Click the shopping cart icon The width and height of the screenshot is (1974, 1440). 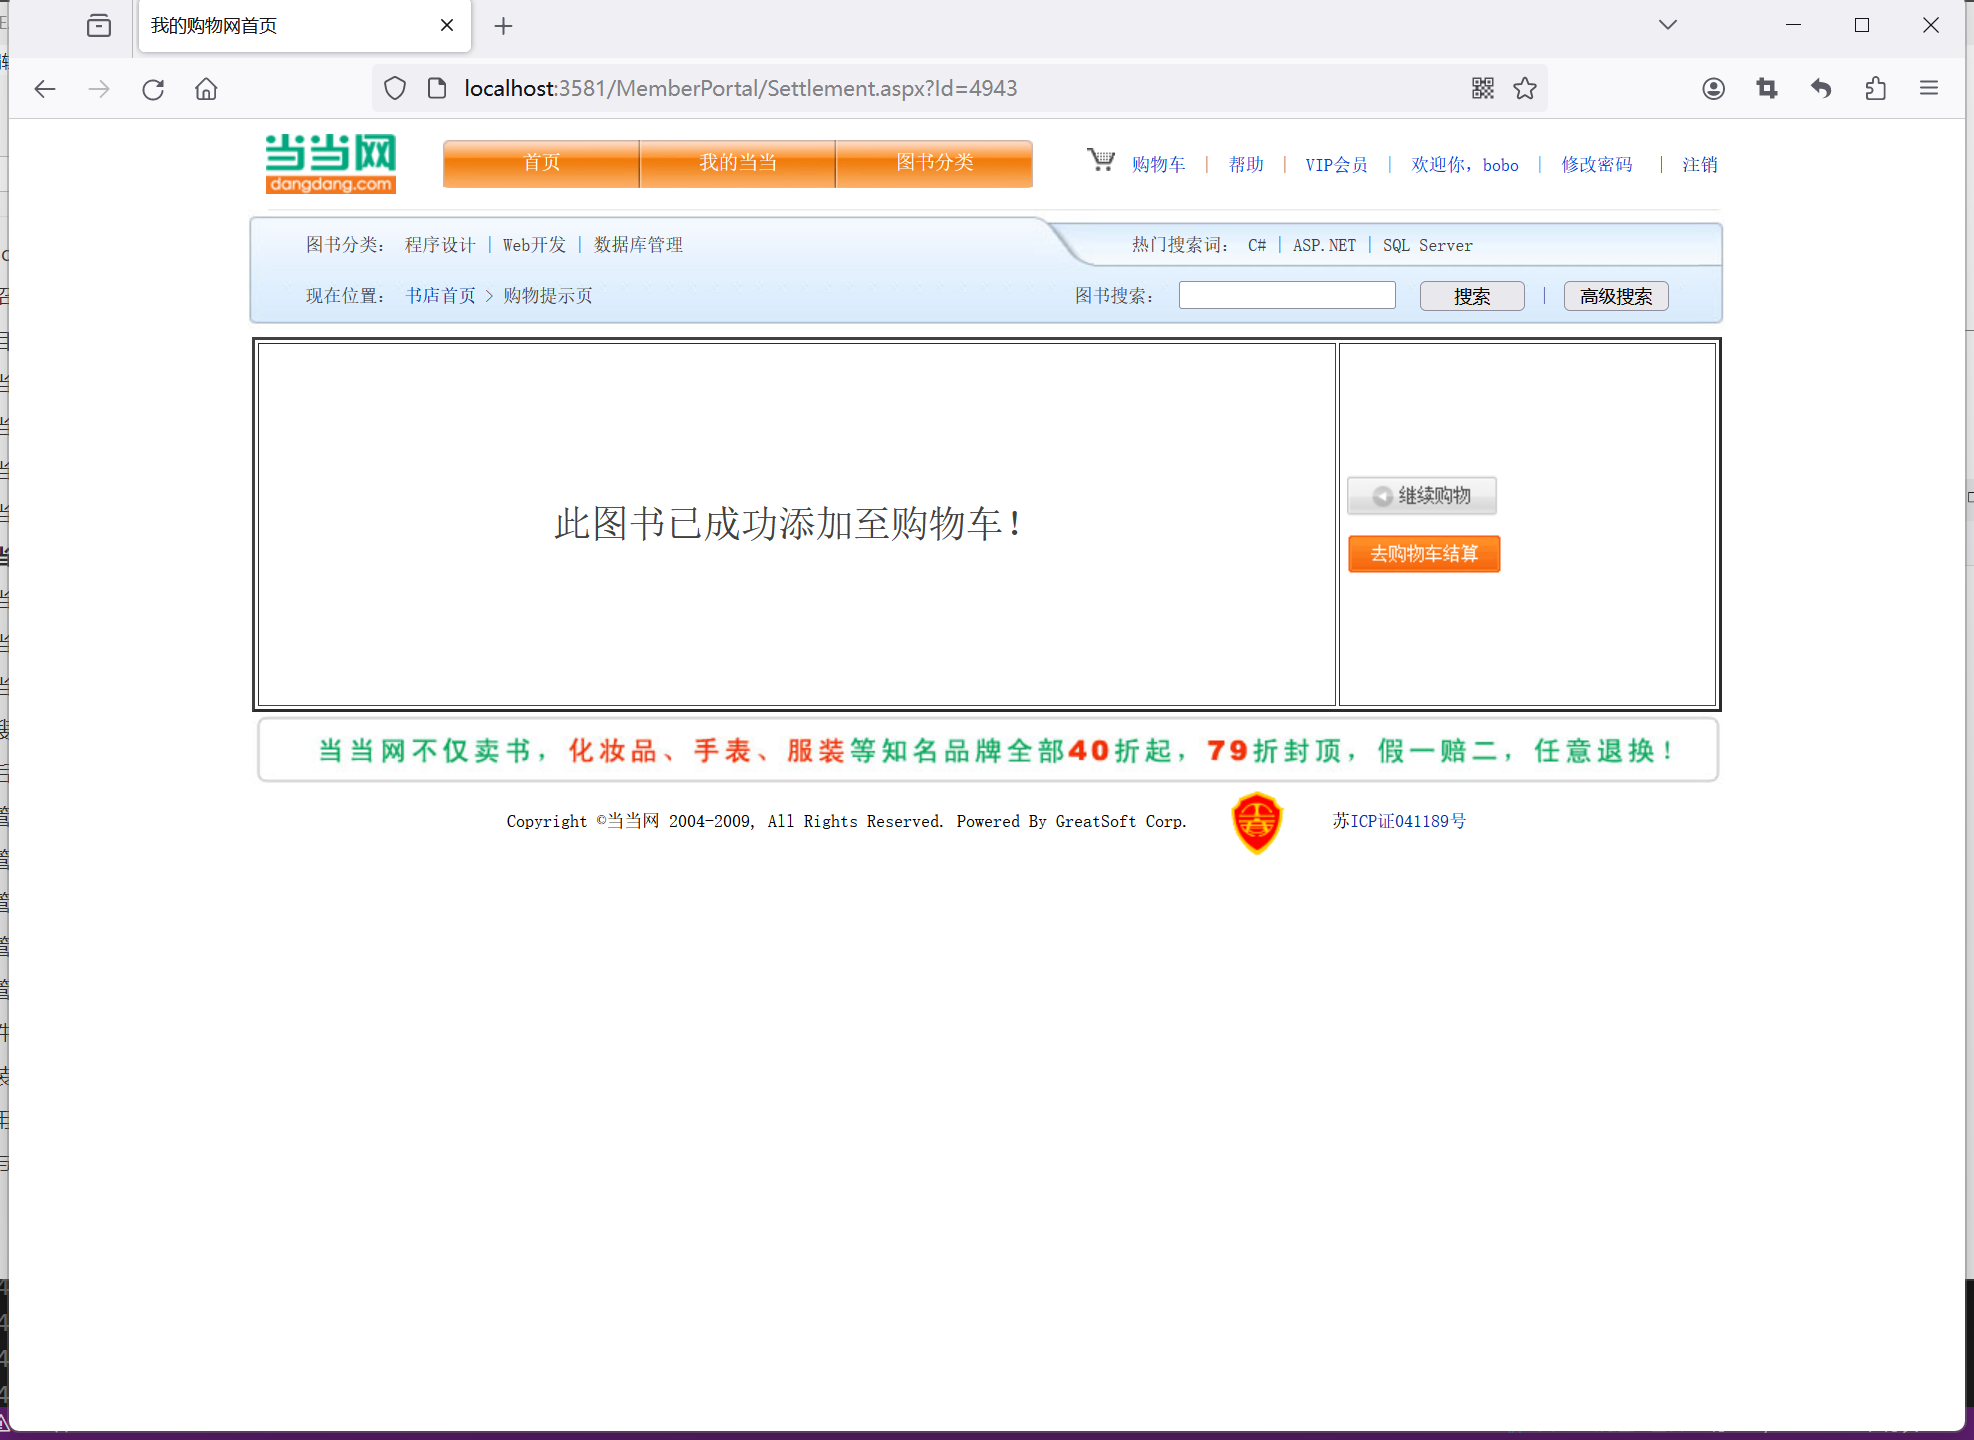click(x=1101, y=160)
